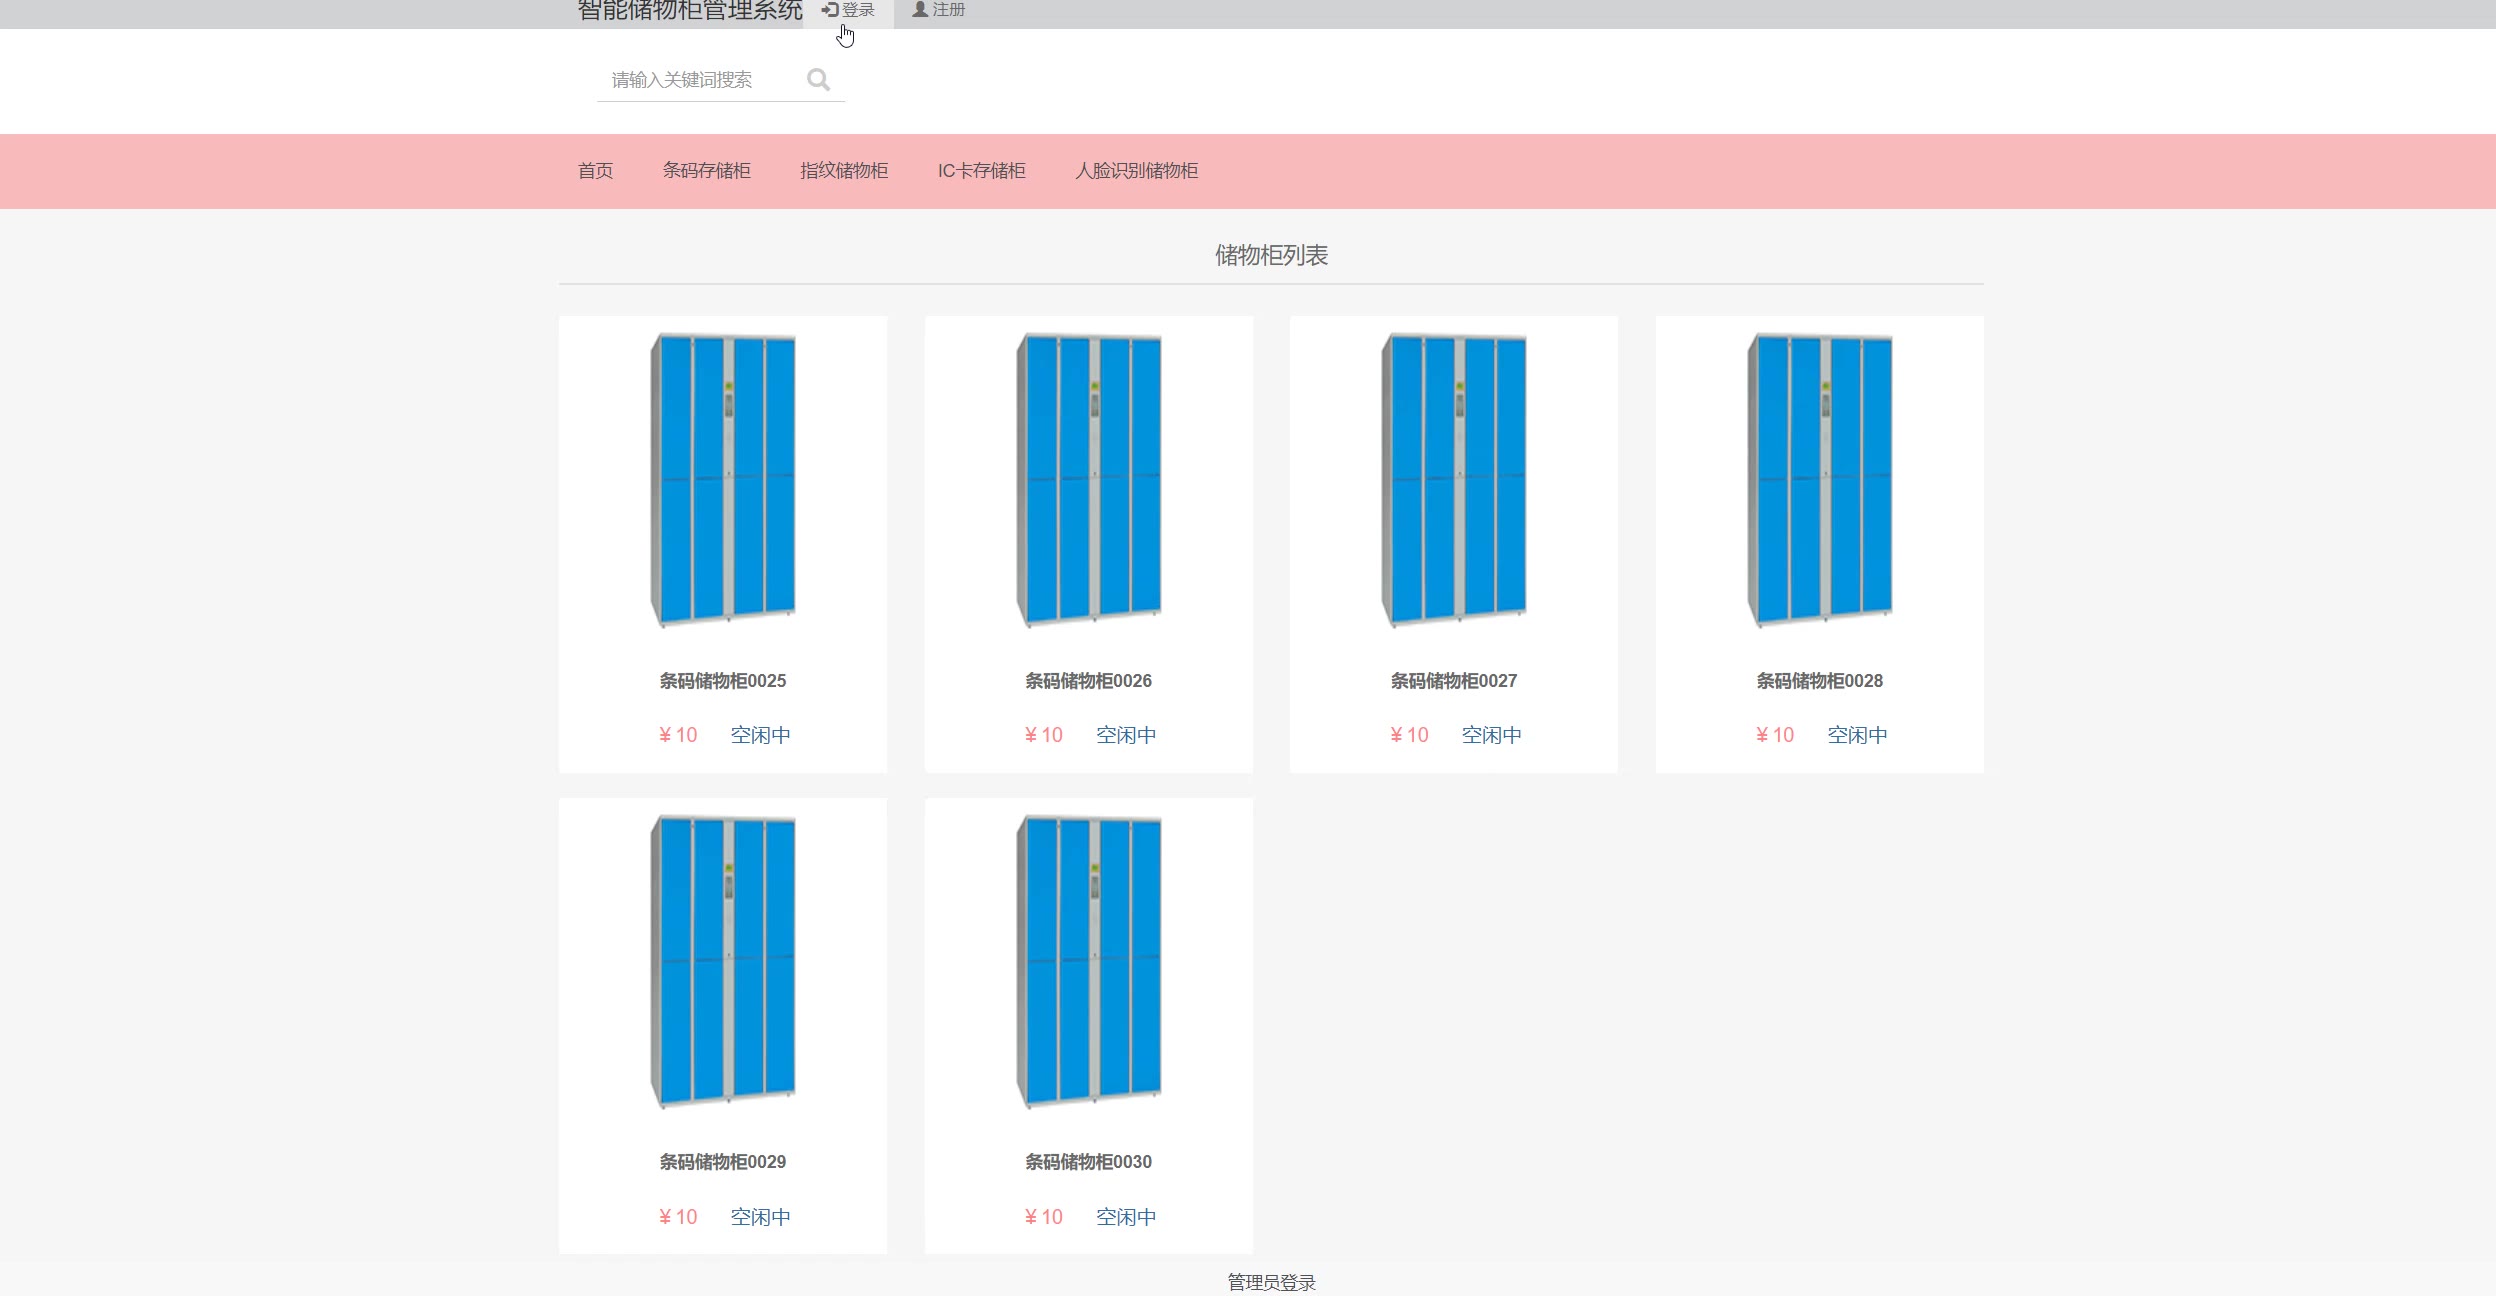Click the search magnifier icon
This screenshot has width=2496, height=1296.
(818, 80)
